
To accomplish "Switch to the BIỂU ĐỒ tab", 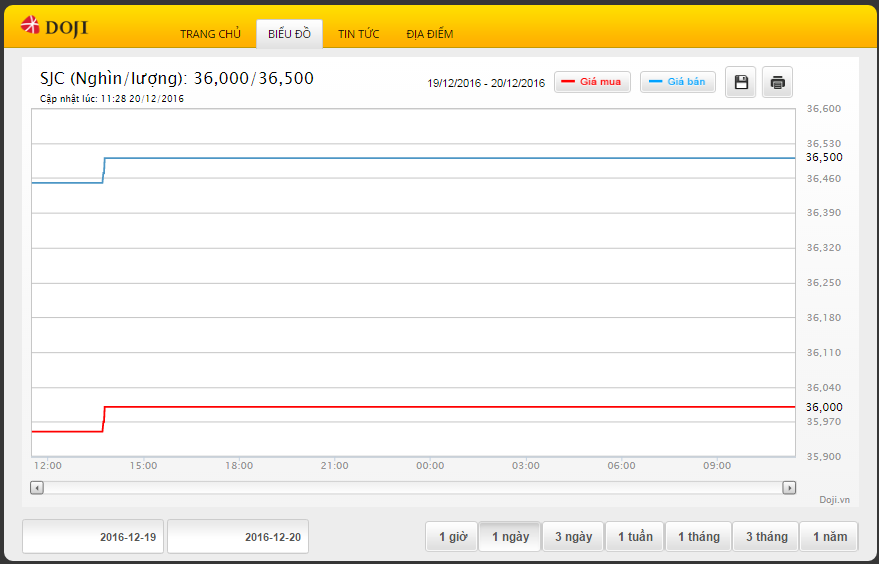I will (x=289, y=34).
